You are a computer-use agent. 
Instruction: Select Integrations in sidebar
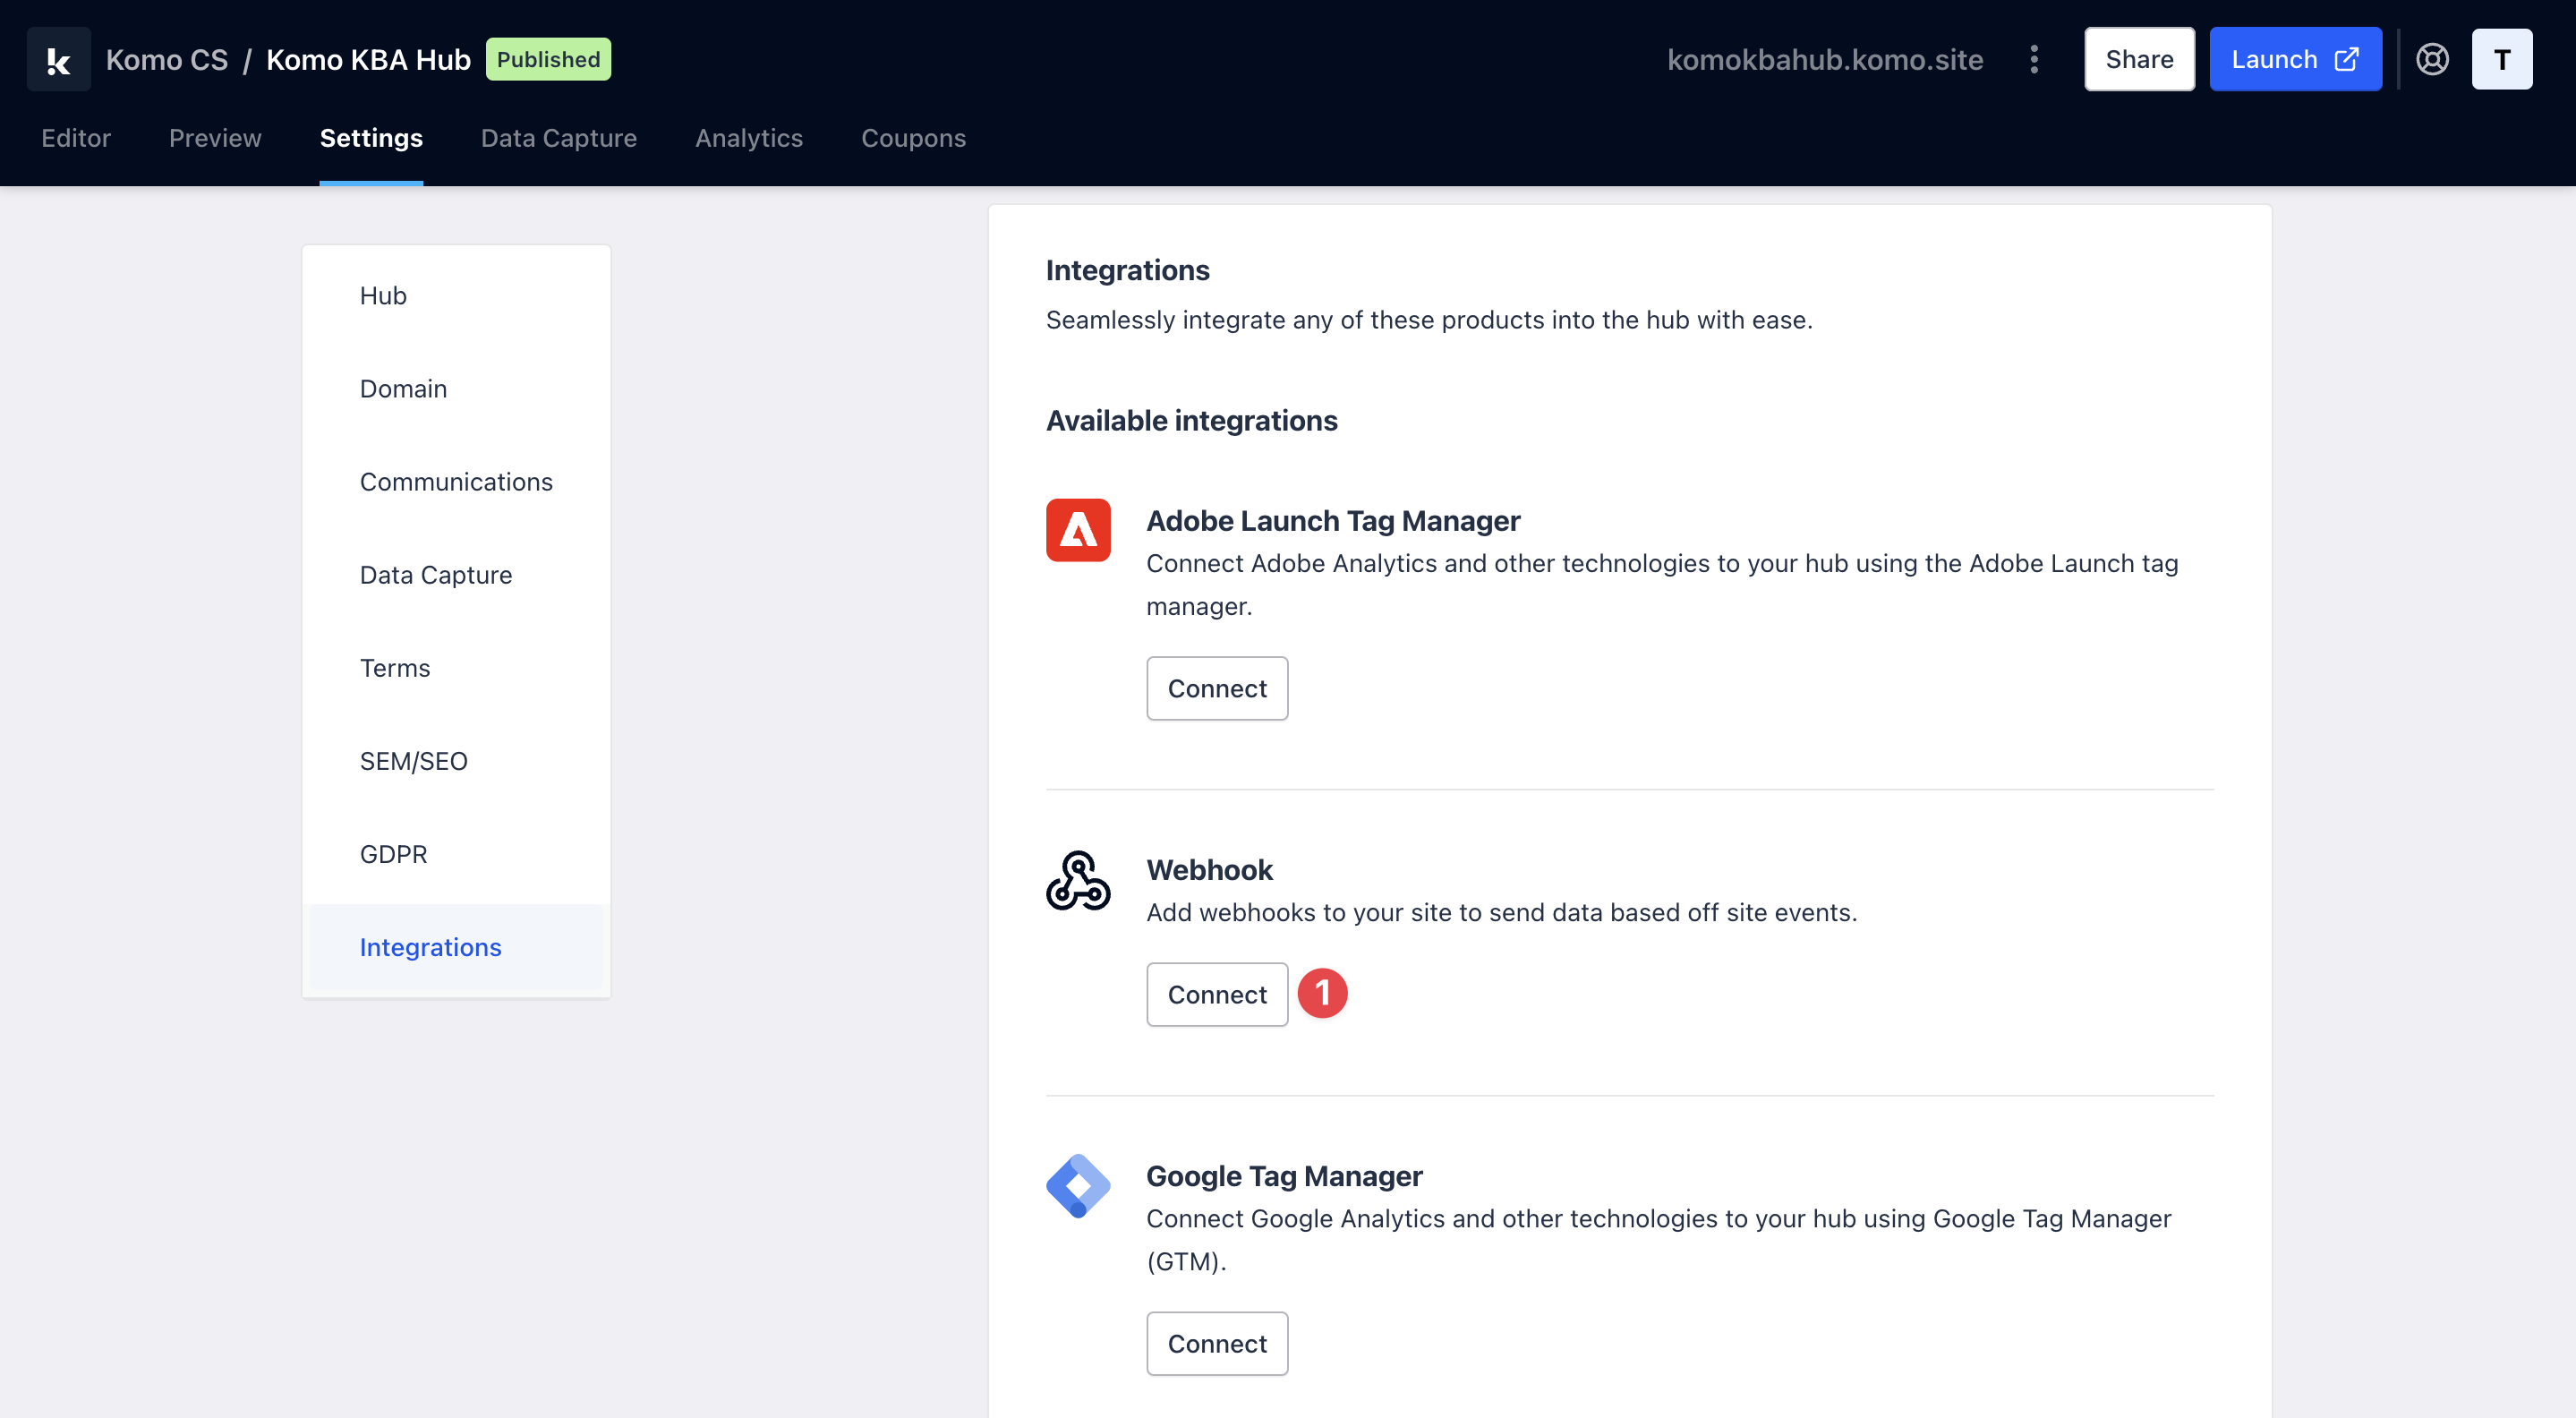click(x=456, y=947)
